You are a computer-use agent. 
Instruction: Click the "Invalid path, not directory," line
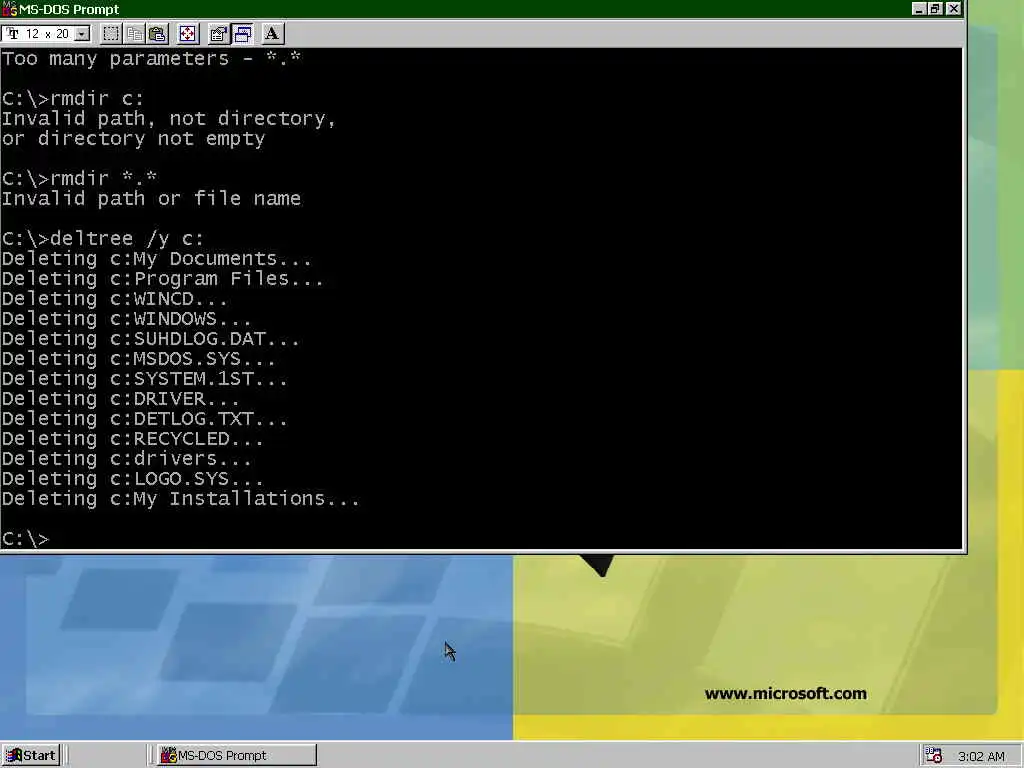coord(168,119)
